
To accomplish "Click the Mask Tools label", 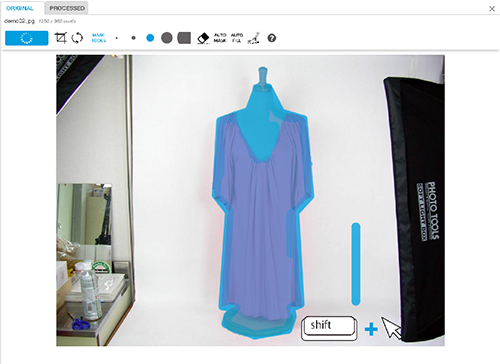I will click(x=99, y=38).
